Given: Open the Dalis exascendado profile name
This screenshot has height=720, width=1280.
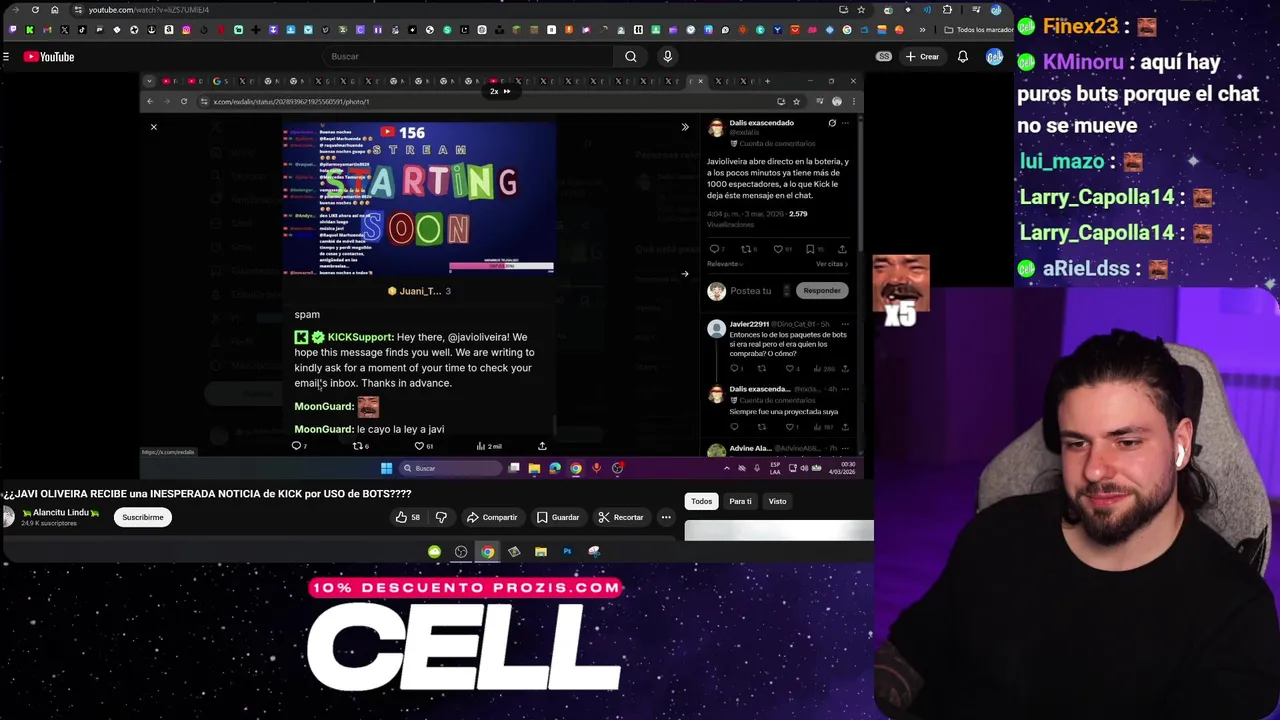Looking at the screenshot, I should [x=761, y=123].
